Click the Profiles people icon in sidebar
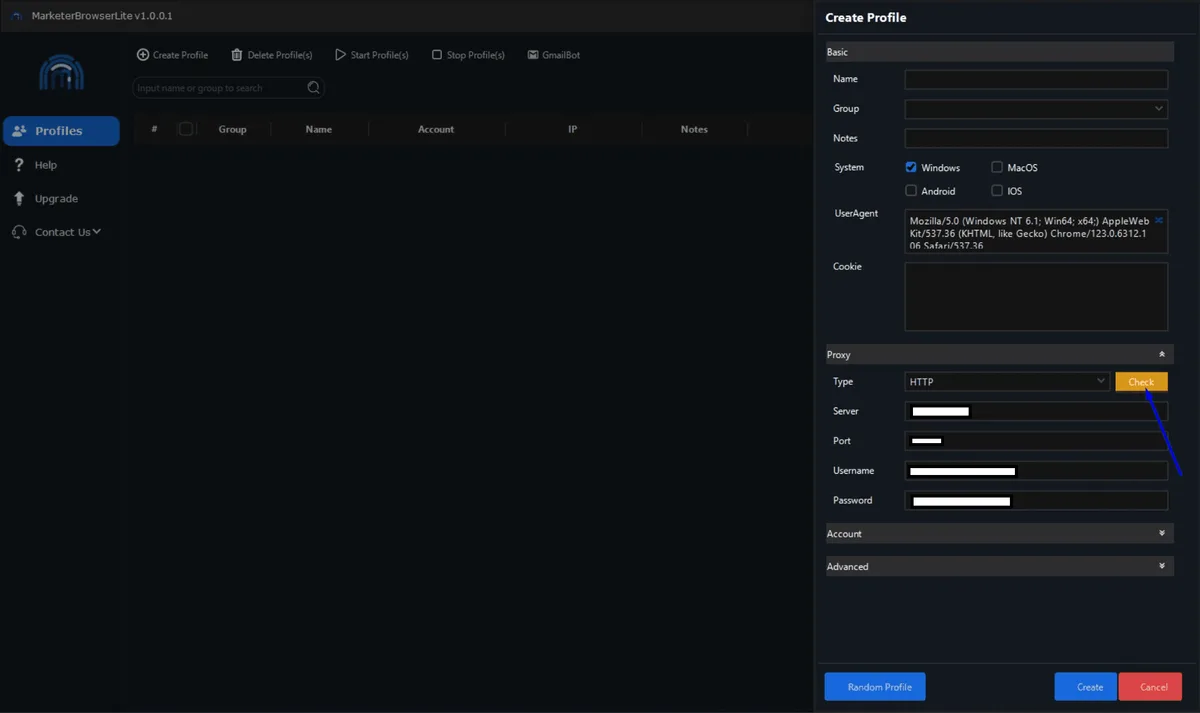1200x713 pixels. coord(19,131)
